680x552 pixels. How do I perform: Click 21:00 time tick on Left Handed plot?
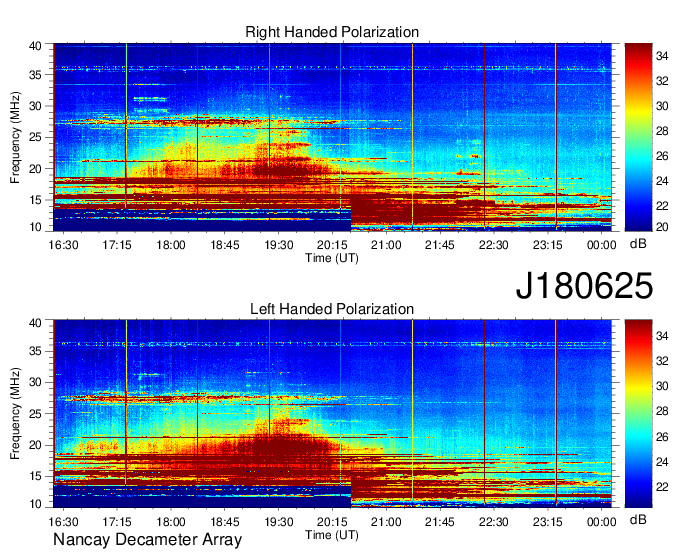click(x=386, y=522)
